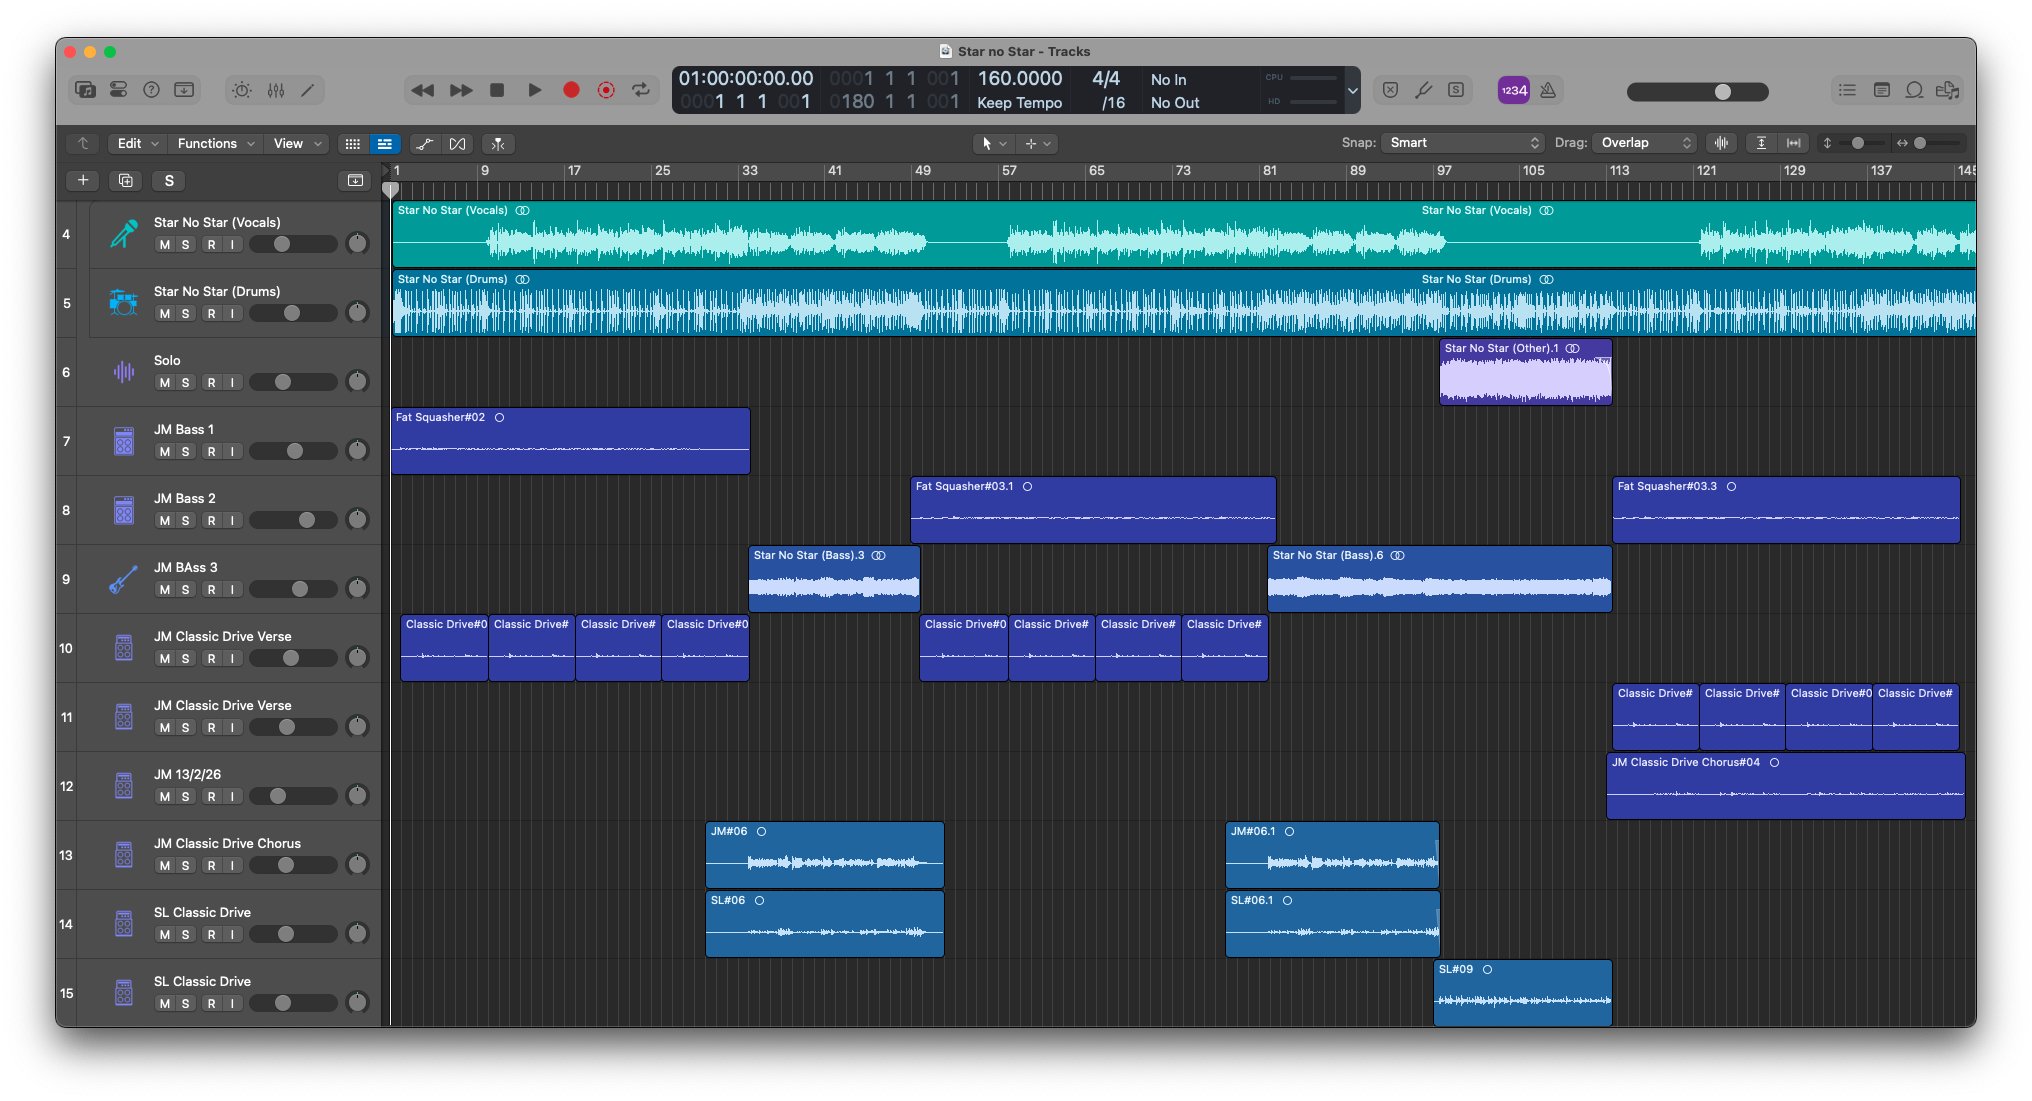Open the Smart Controls dial icon

point(242,90)
